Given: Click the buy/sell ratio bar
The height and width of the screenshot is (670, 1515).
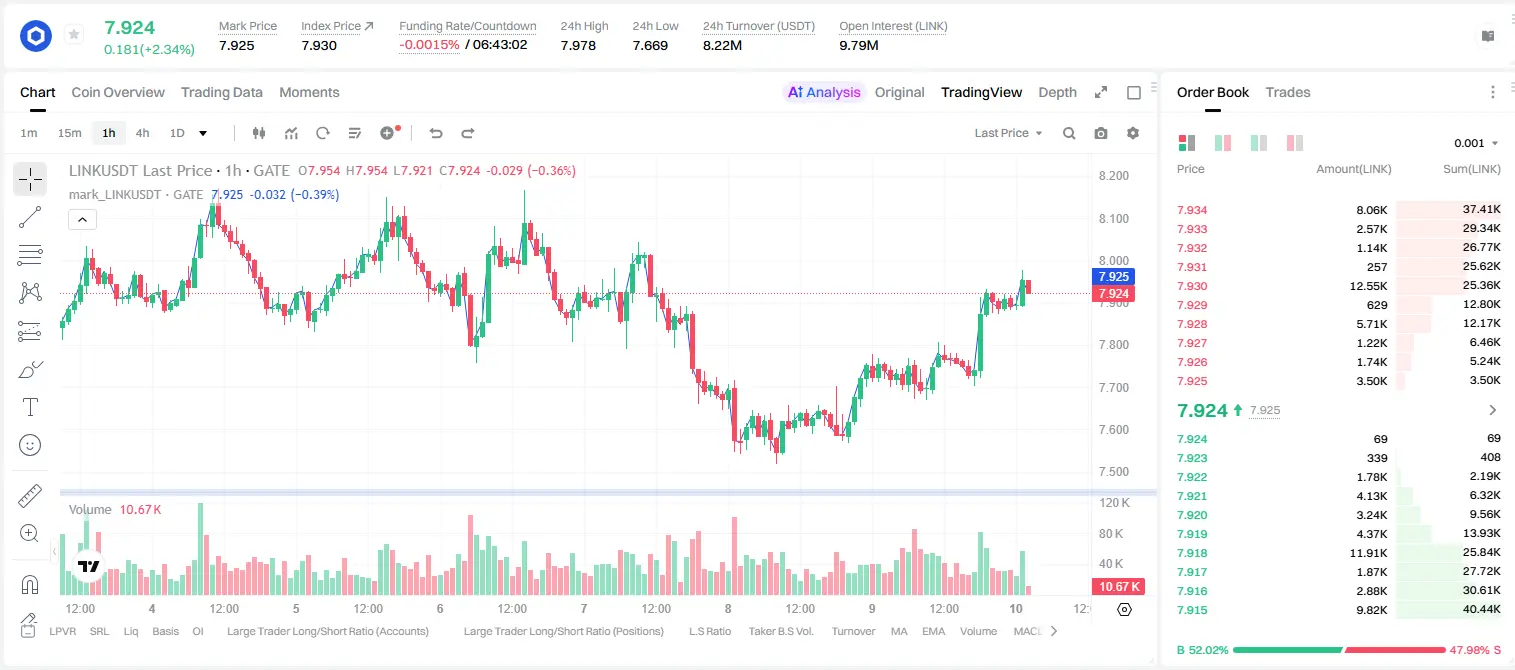Looking at the screenshot, I should 1339,650.
